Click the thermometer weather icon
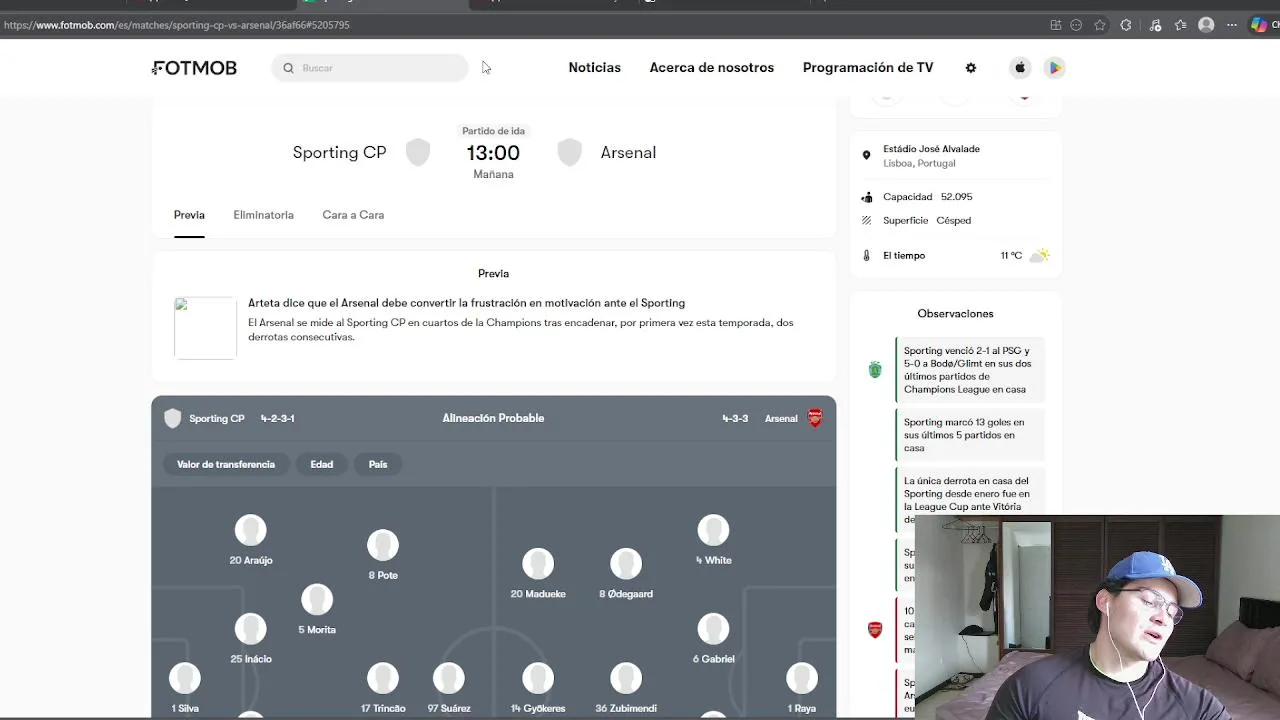Image resolution: width=1280 pixels, height=720 pixels. [x=867, y=255]
